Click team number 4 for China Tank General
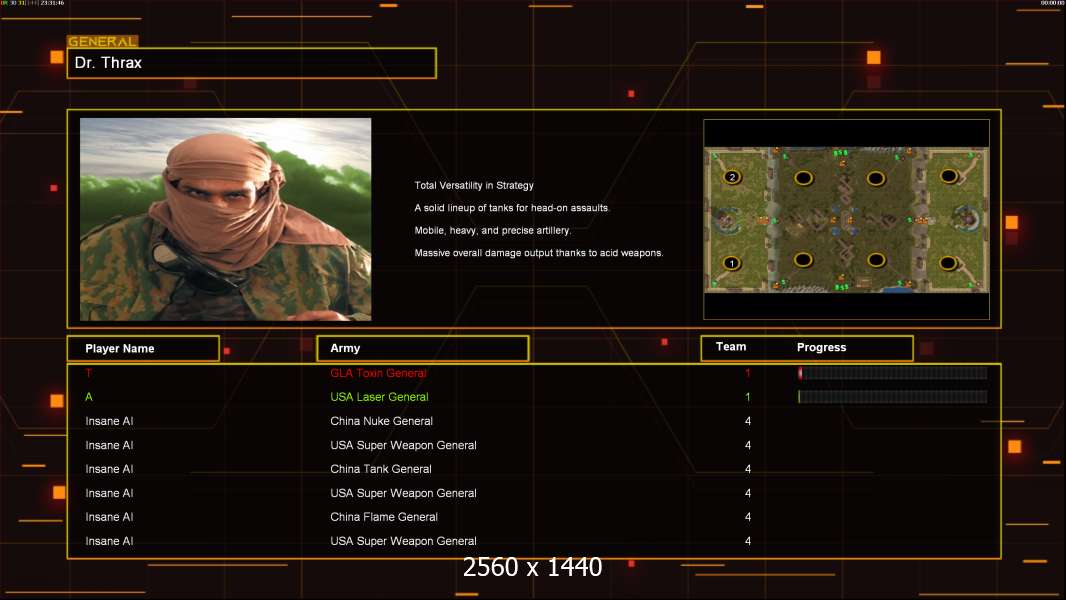Viewport: 1066px width, 600px height. [748, 469]
